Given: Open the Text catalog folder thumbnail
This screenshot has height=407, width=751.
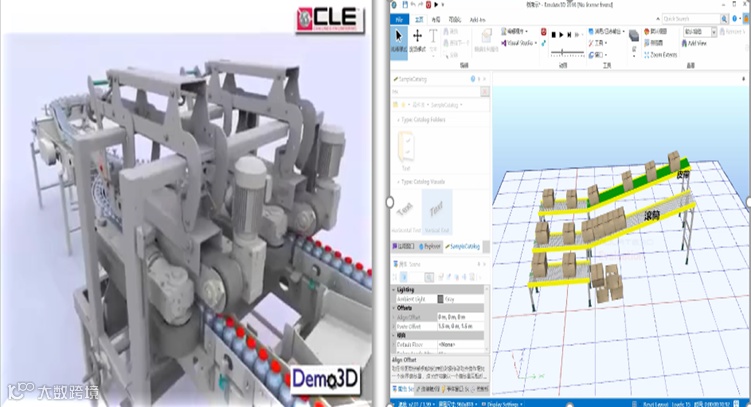Looking at the screenshot, I should (x=406, y=149).
